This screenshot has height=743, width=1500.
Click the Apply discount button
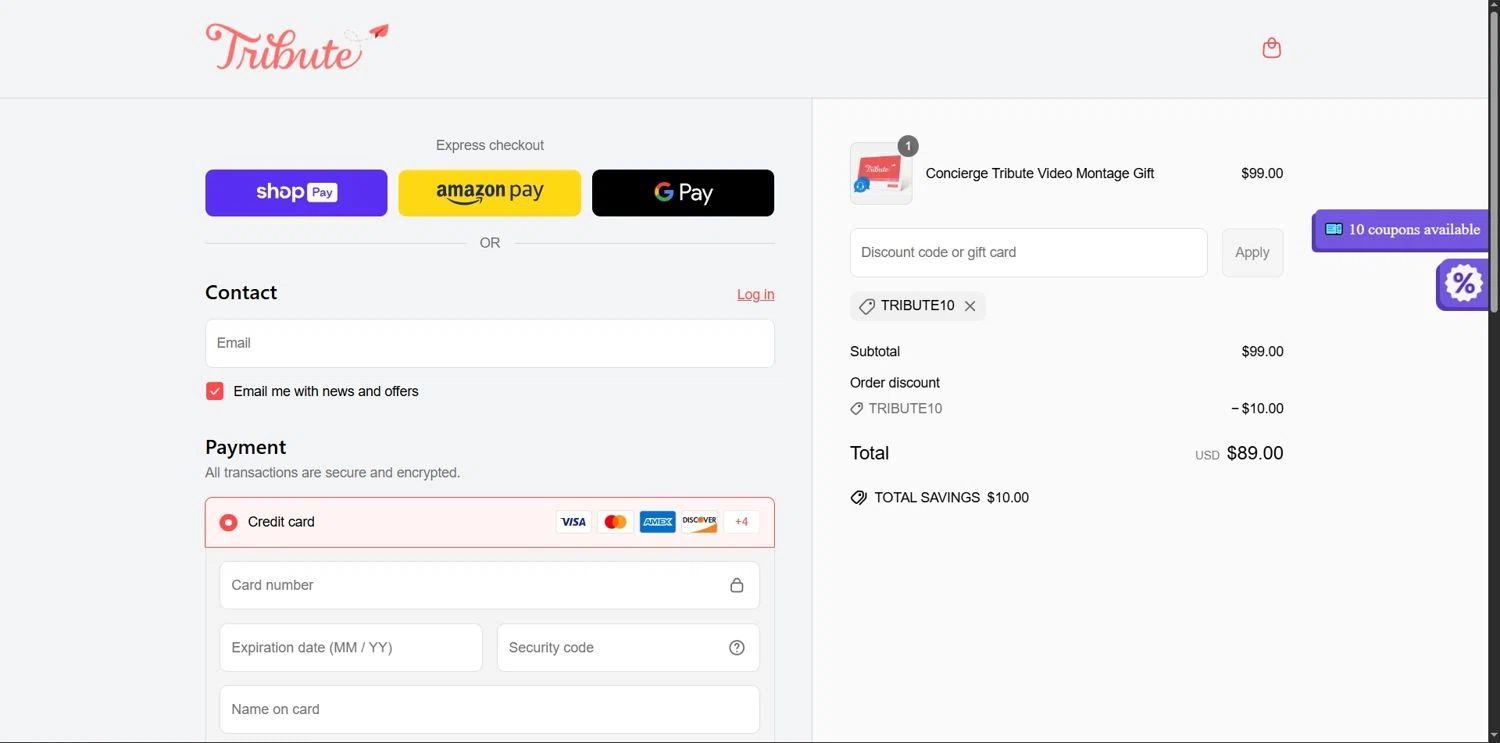pos(1252,253)
